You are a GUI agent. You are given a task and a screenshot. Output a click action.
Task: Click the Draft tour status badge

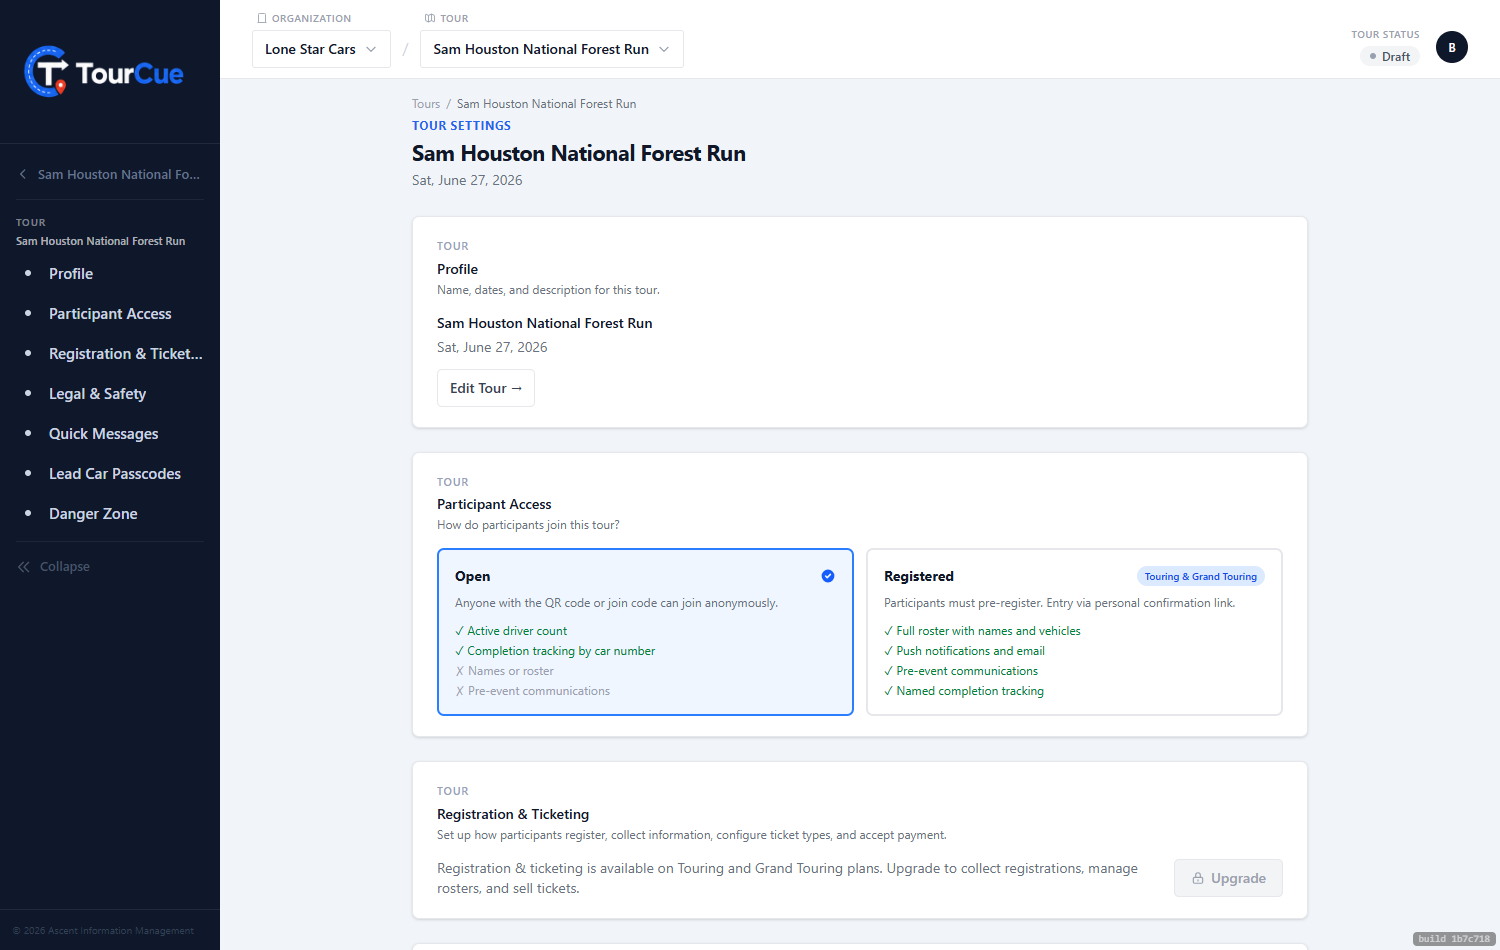click(x=1390, y=57)
